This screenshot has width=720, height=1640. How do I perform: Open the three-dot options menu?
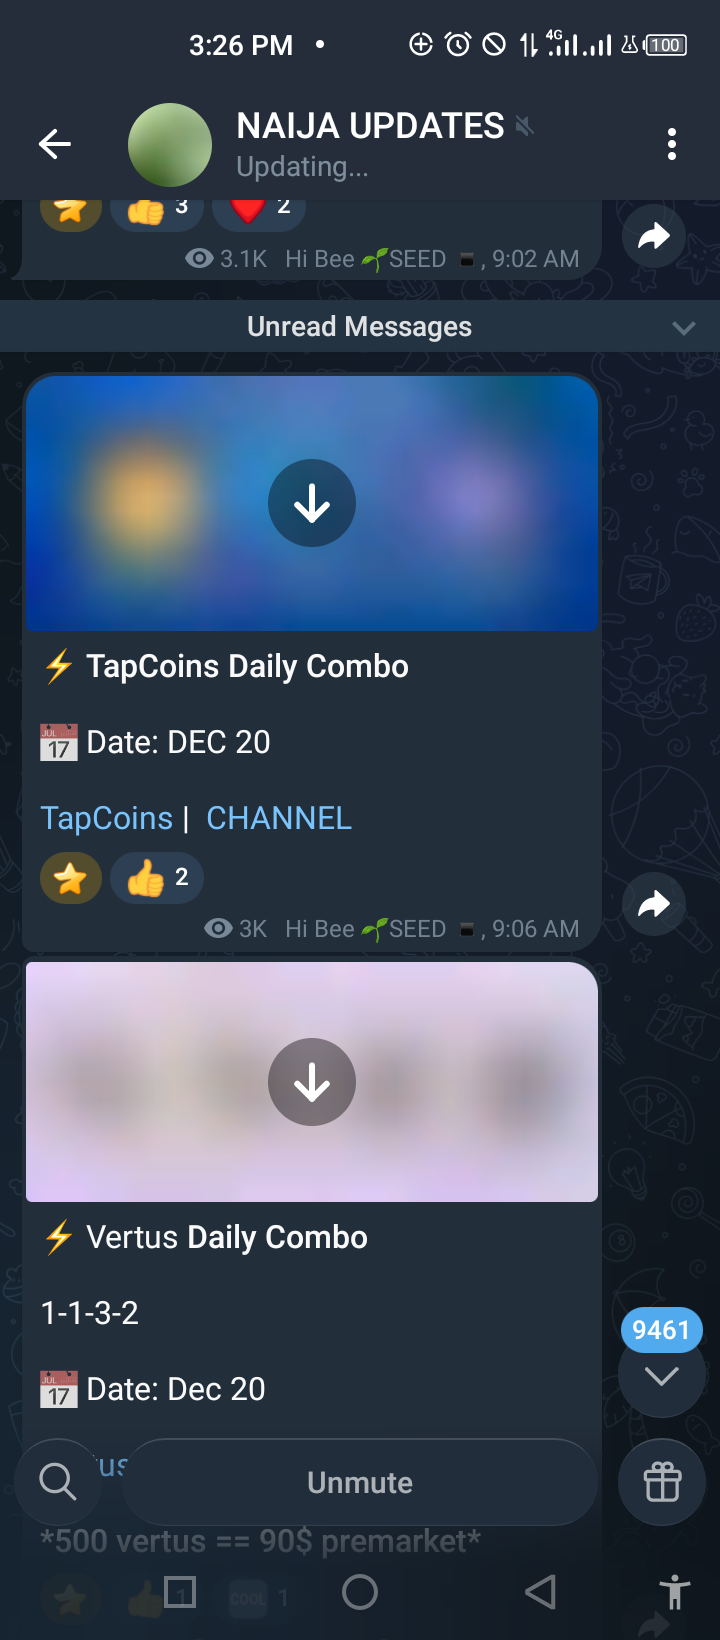point(672,144)
